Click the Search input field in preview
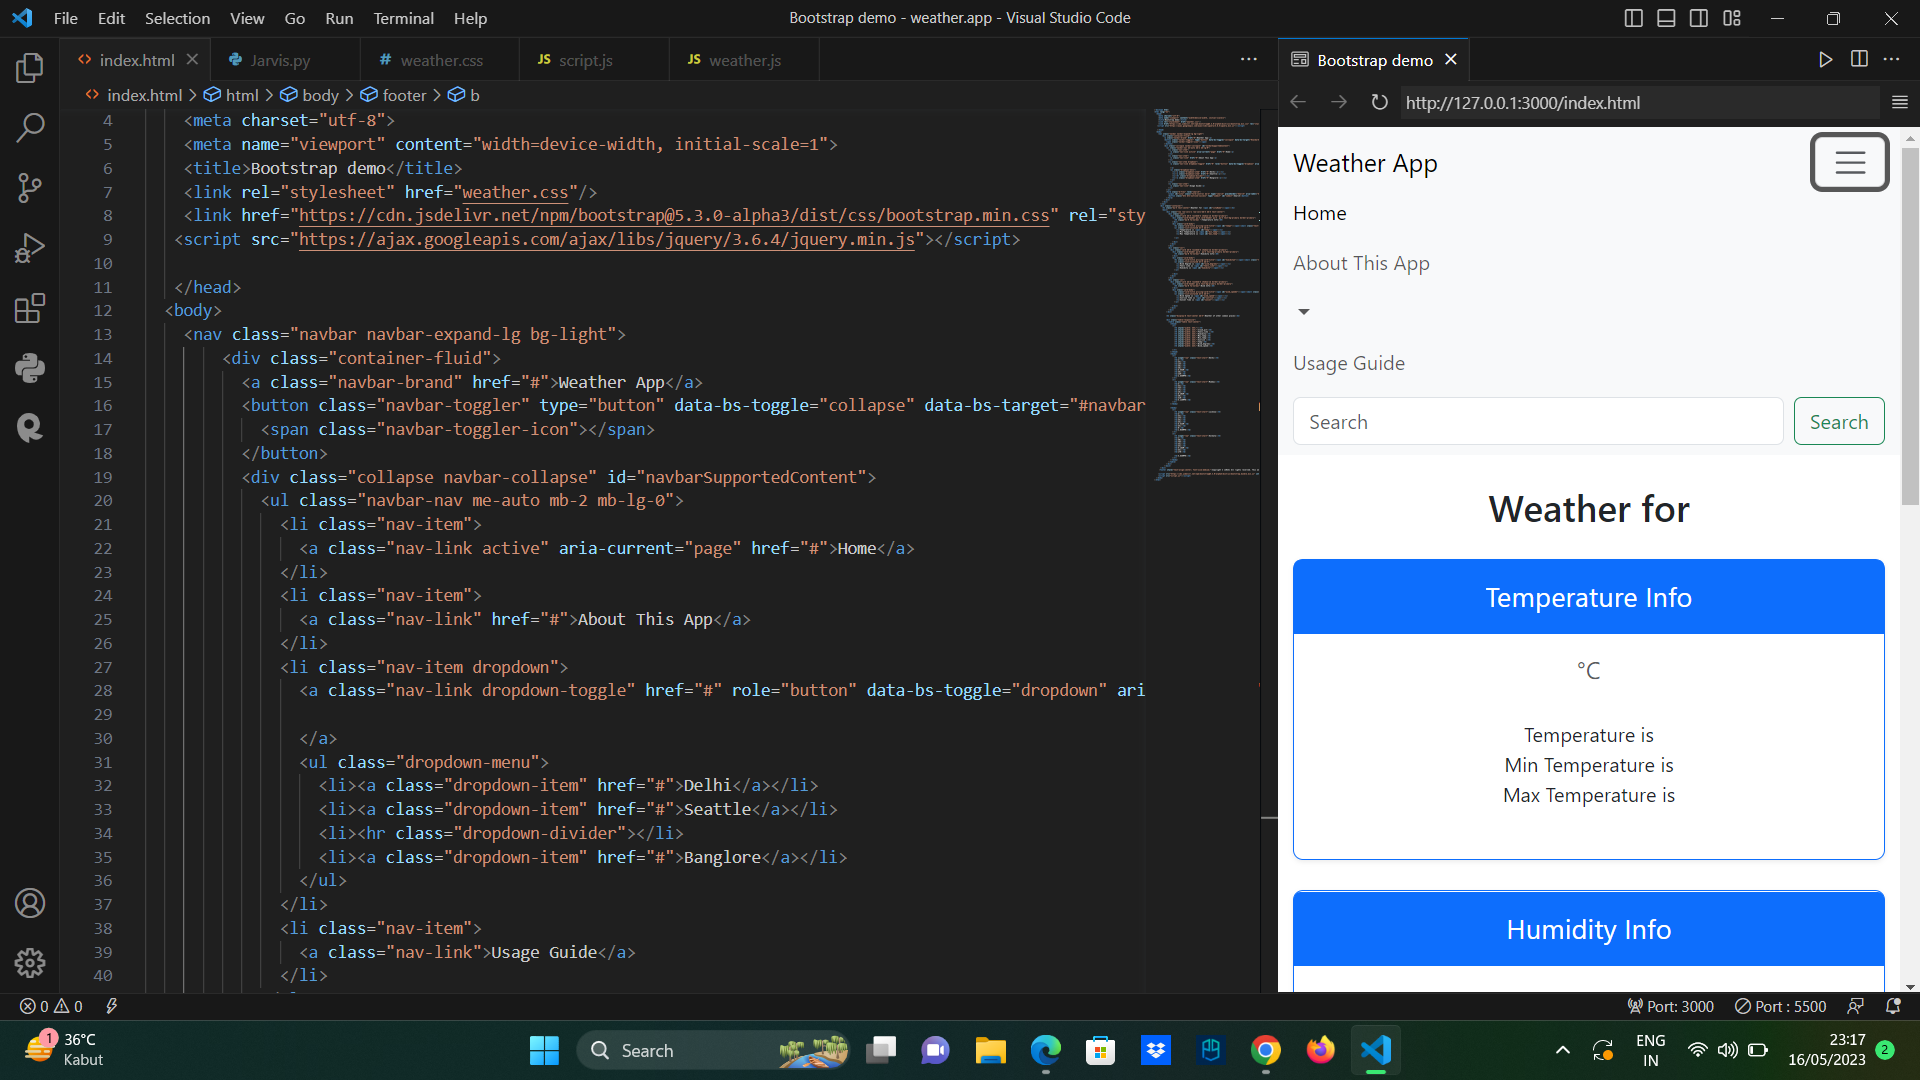The image size is (1920, 1080). click(x=1537, y=422)
